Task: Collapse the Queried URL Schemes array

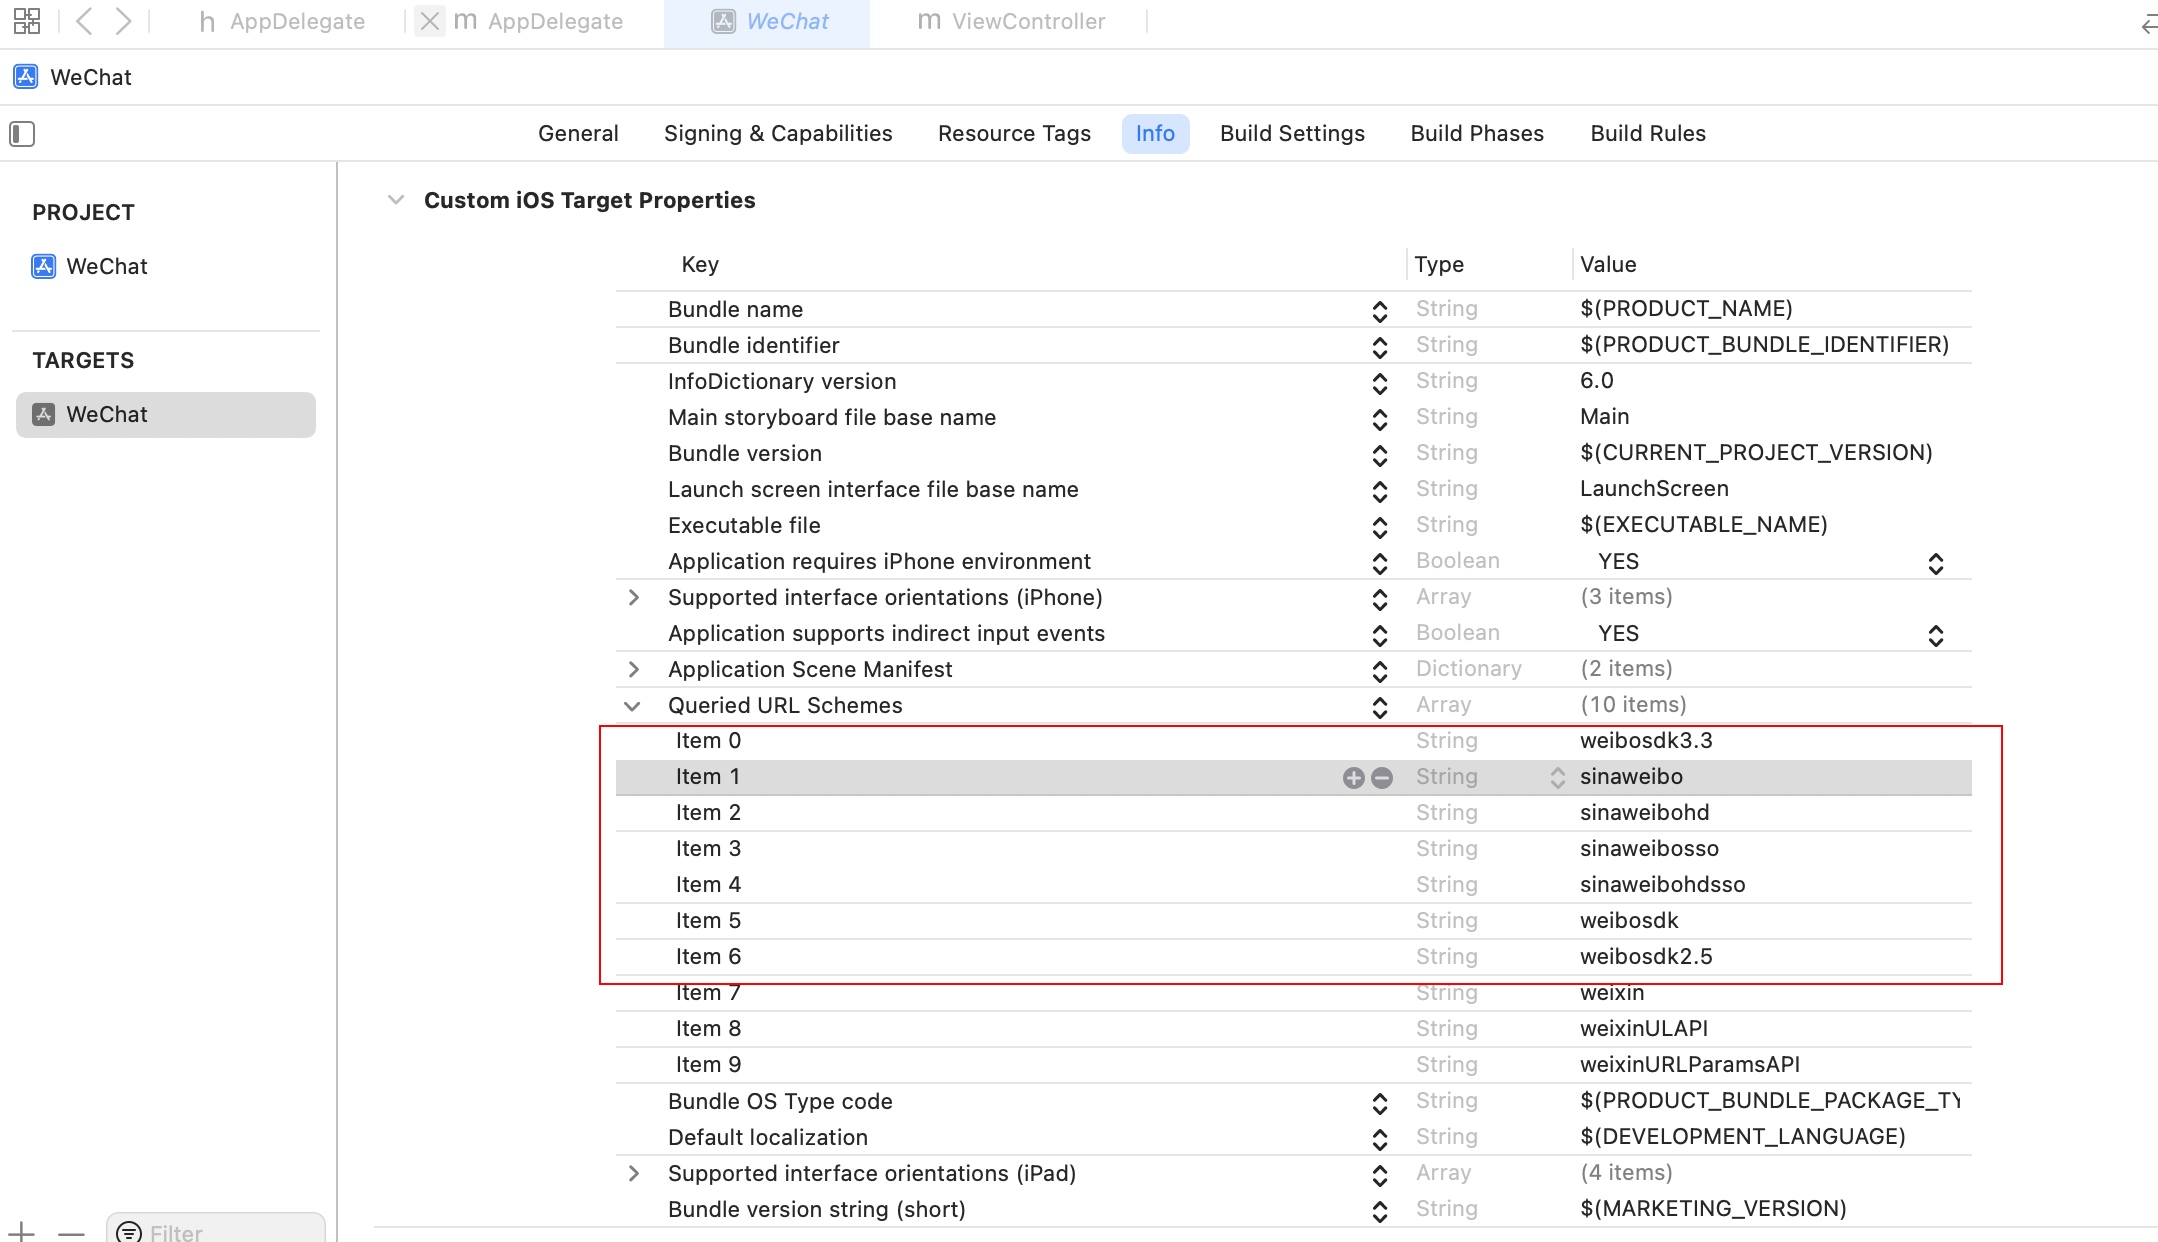Action: [x=632, y=706]
